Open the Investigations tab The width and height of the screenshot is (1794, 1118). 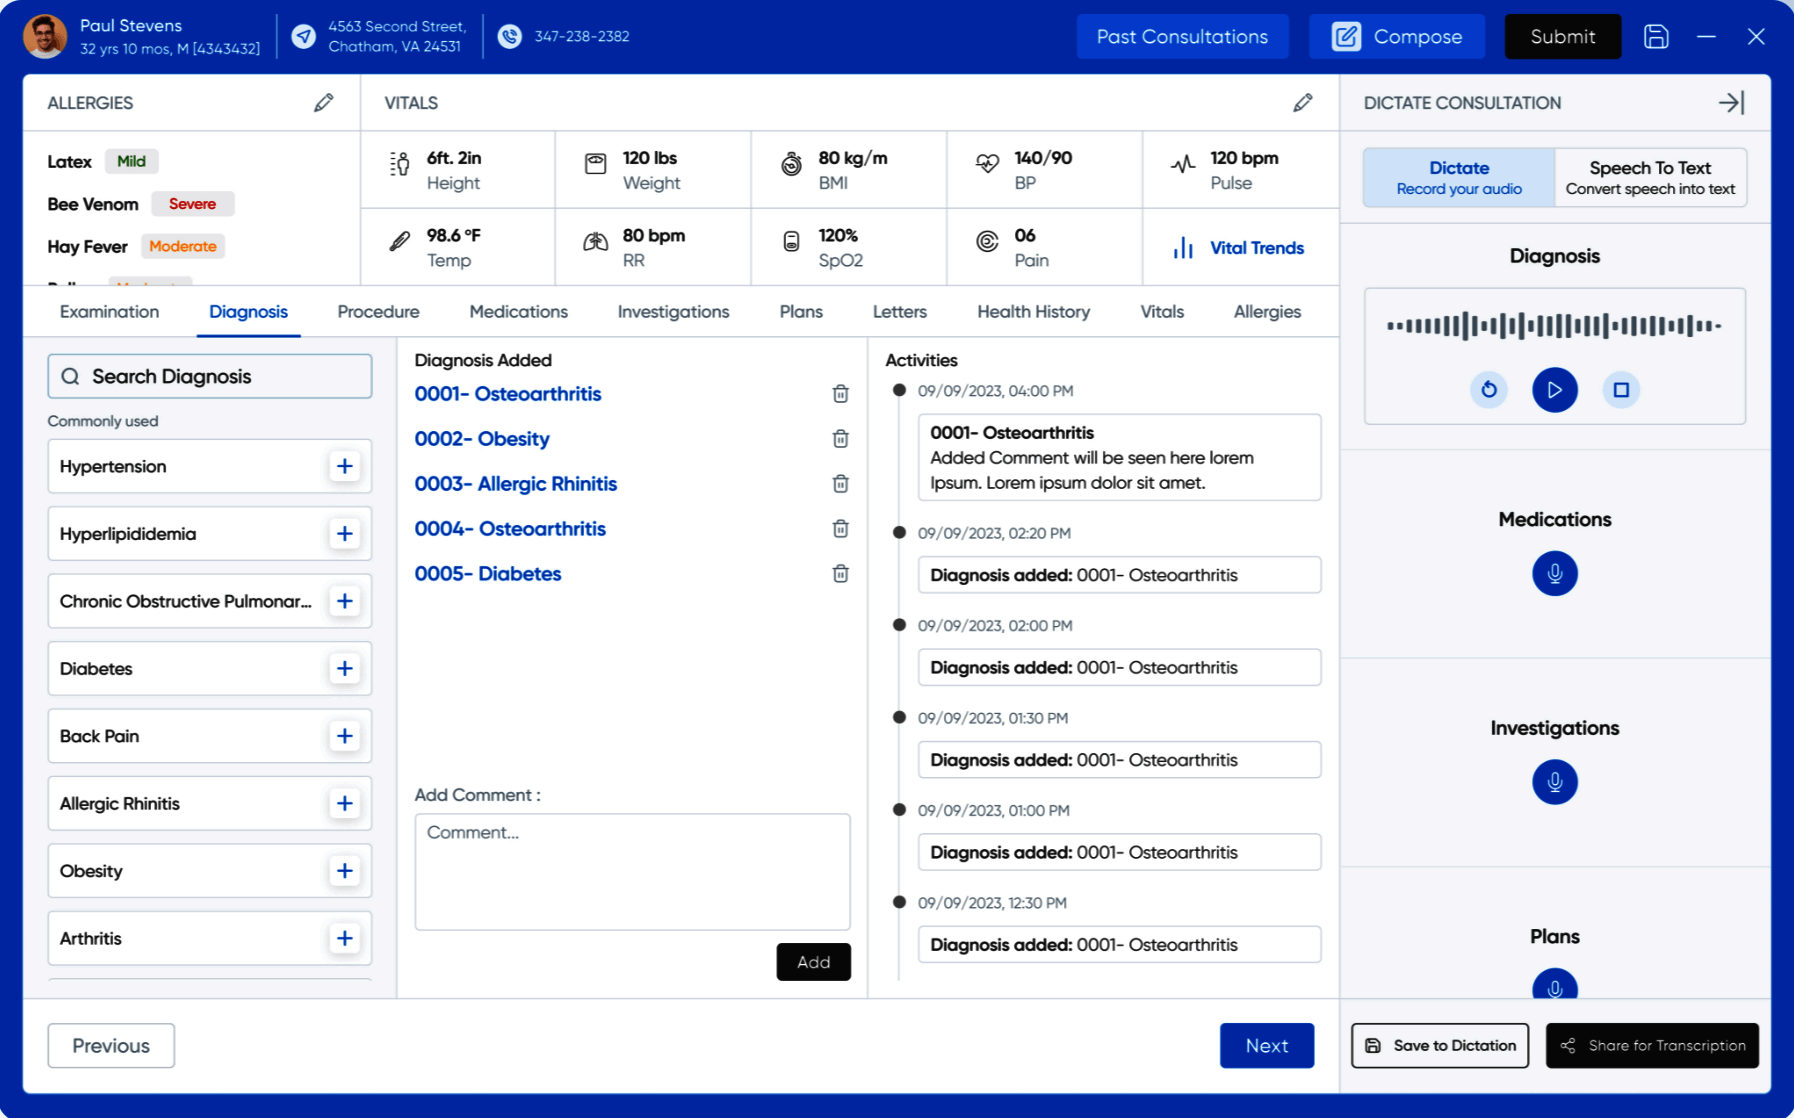pos(673,312)
